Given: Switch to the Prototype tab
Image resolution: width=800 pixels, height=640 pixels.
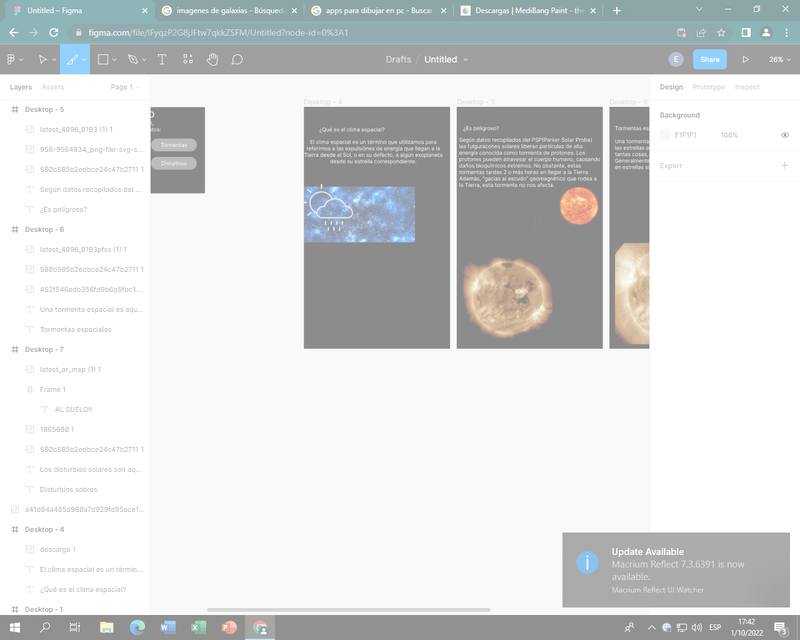Looking at the screenshot, I should [709, 87].
